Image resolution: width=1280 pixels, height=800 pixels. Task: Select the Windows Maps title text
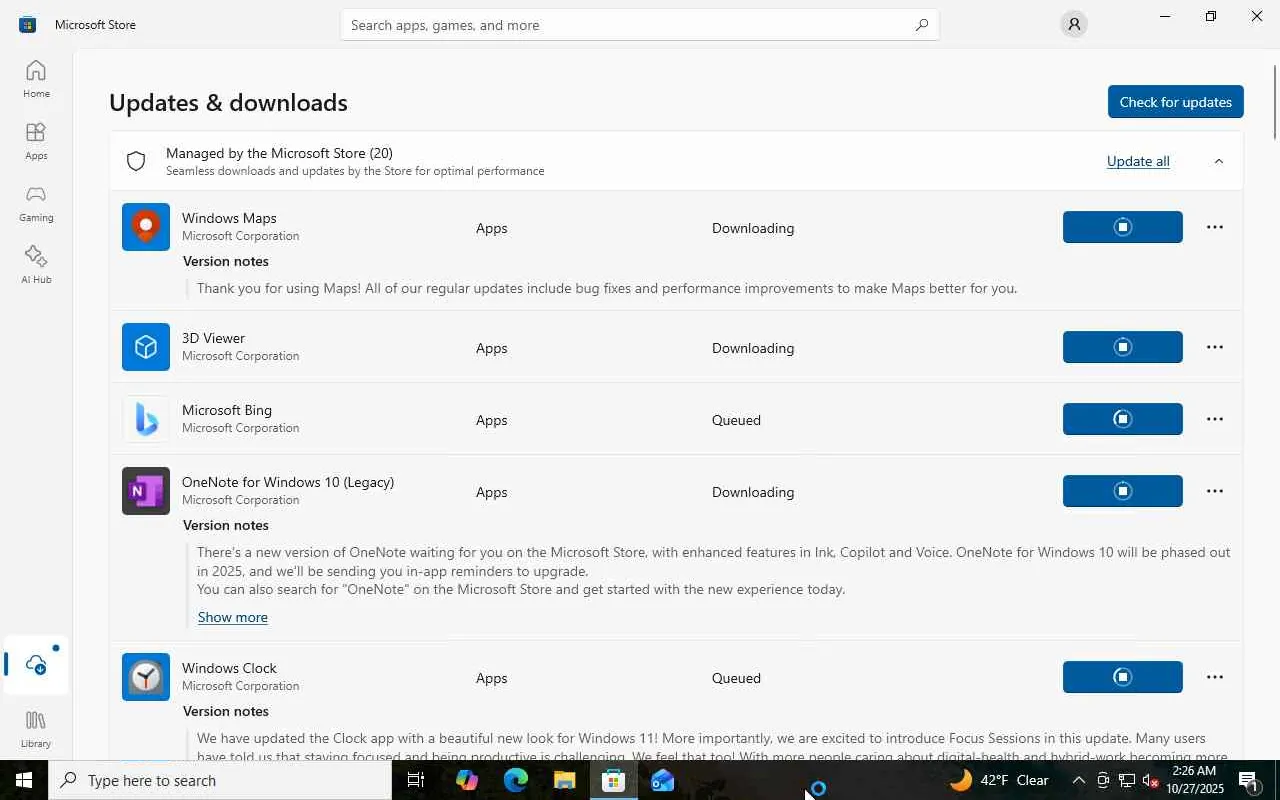229,218
